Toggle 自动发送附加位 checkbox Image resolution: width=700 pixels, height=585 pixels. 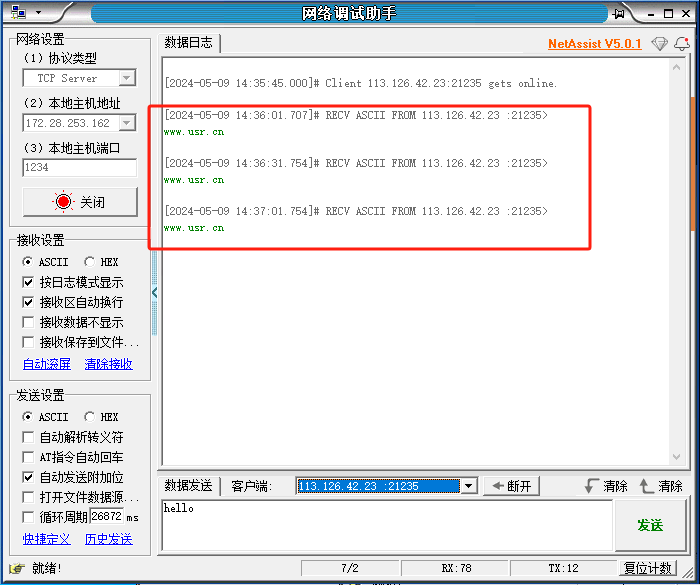click(28, 477)
